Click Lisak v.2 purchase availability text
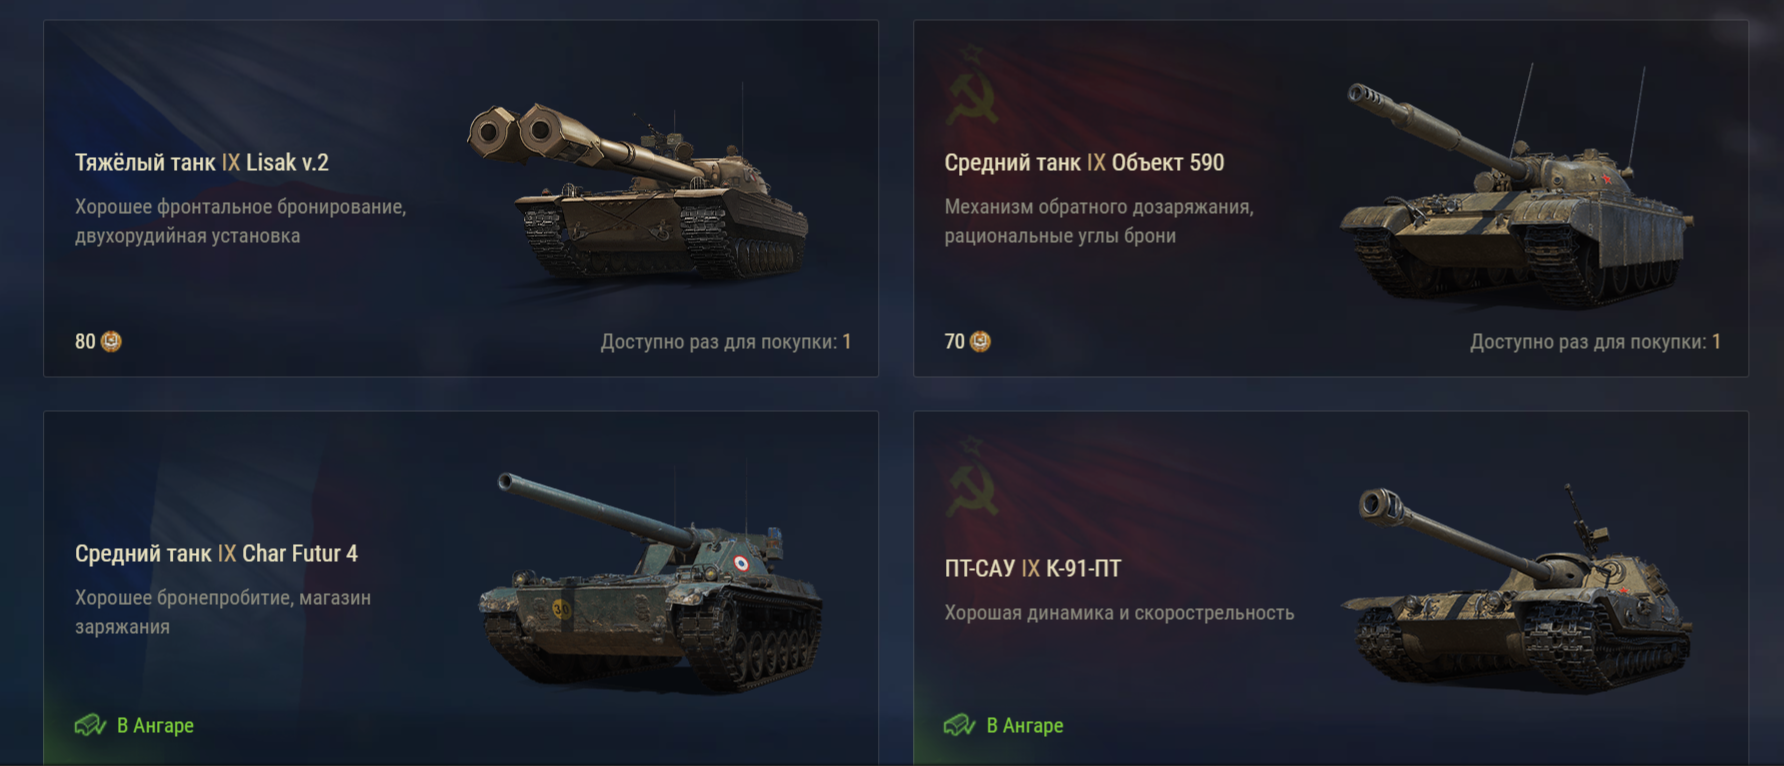Viewport: 1784px width, 766px height. click(x=726, y=342)
